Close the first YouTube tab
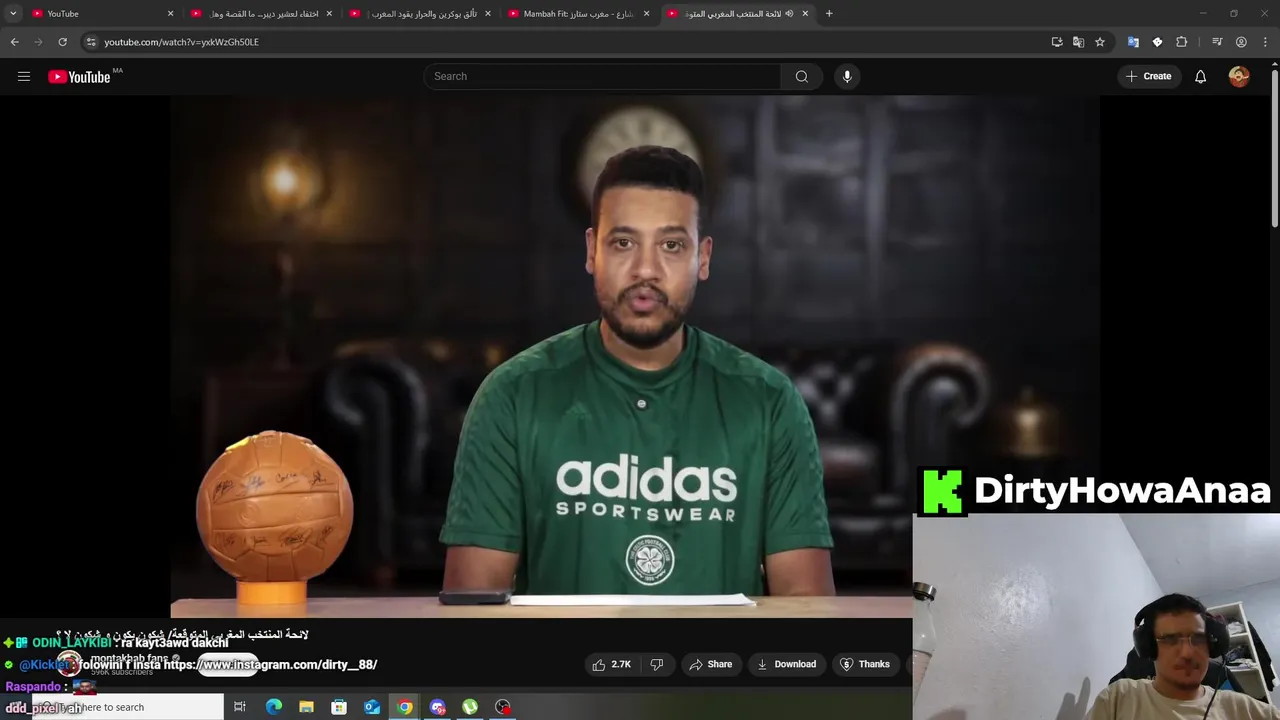This screenshot has height=720, width=1280. click(170, 14)
